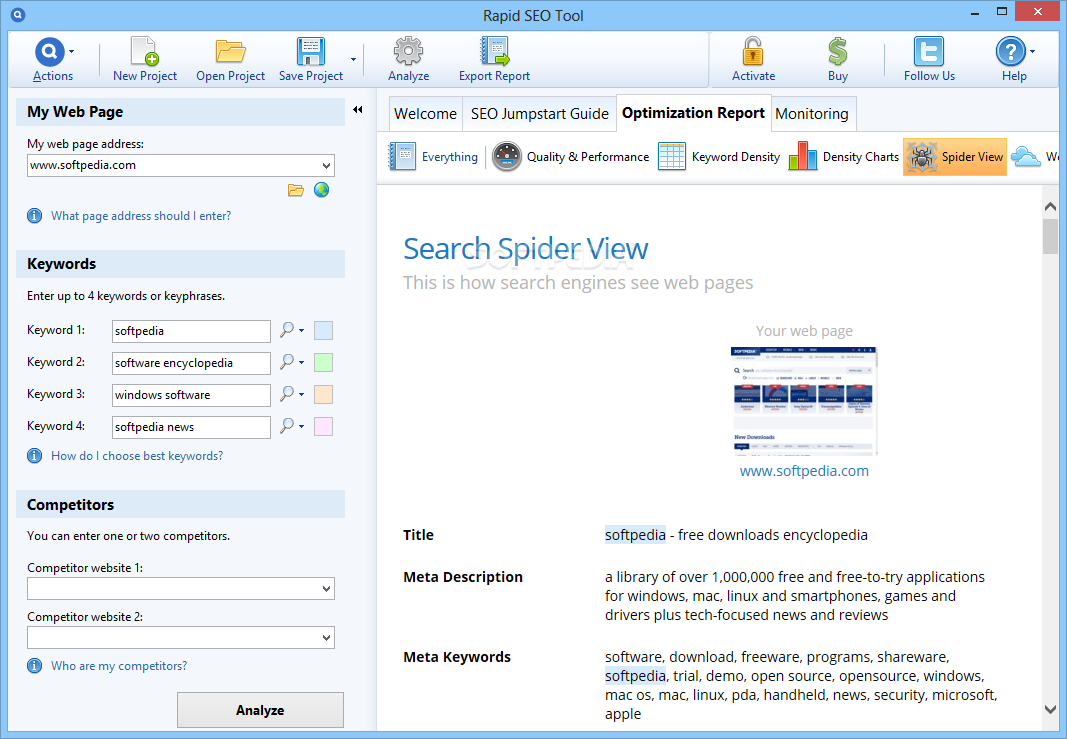The height and width of the screenshot is (739, 1067).
Task: Click the globe icon under page address
Action: coord(321,190)
